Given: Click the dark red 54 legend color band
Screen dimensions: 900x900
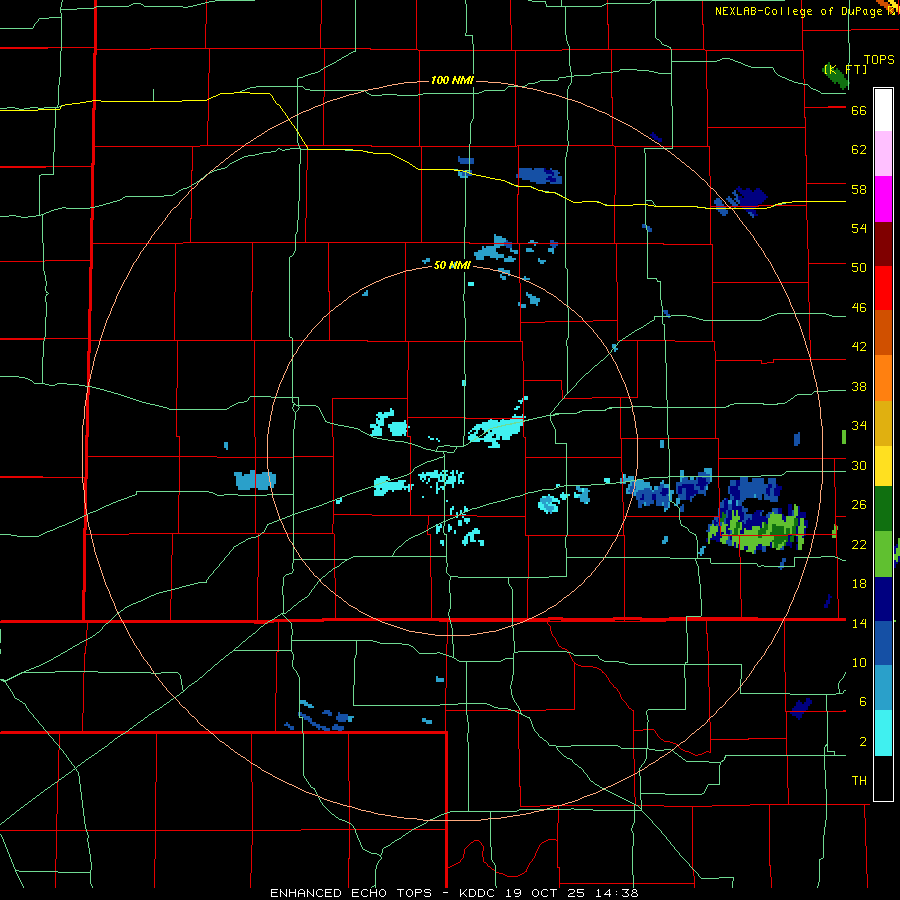Looking at the screenshot, I should [883, 244].
